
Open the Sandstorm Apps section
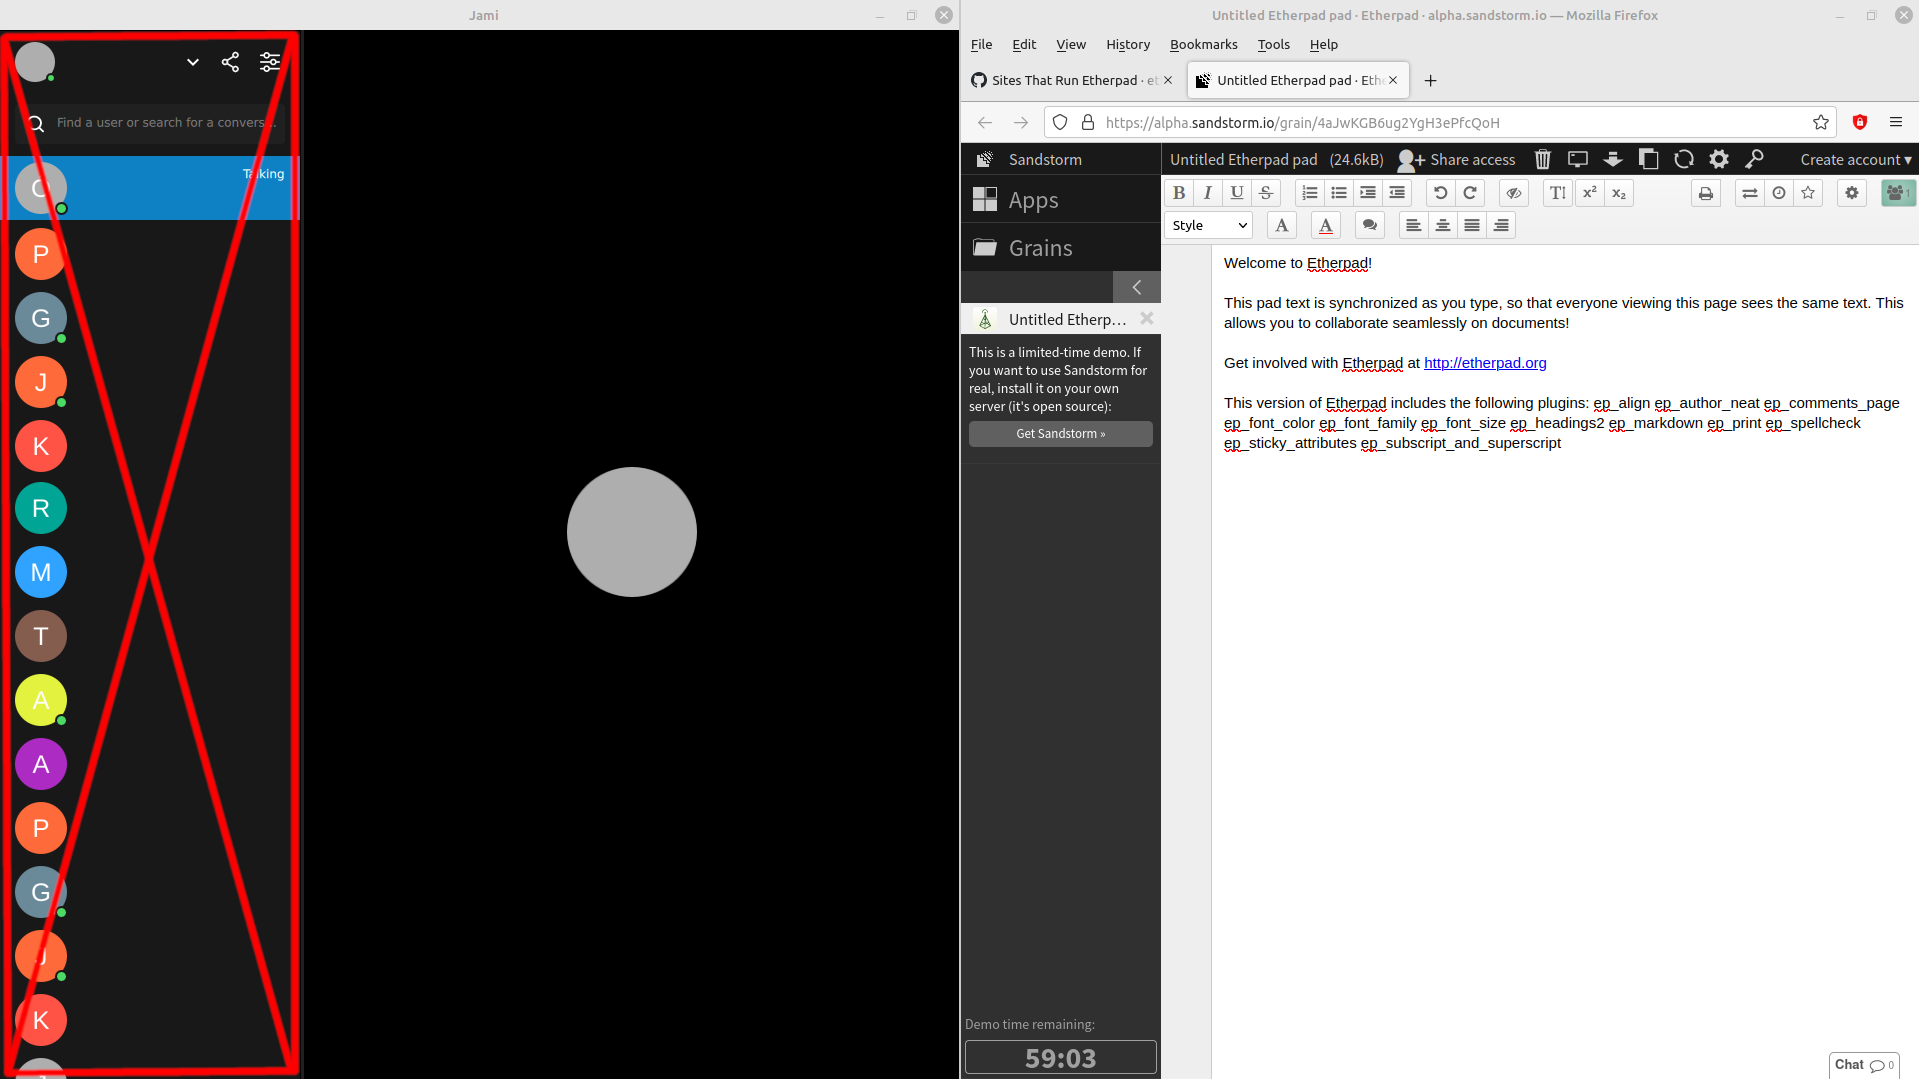pyautogui.click(x=1060, y=200)
